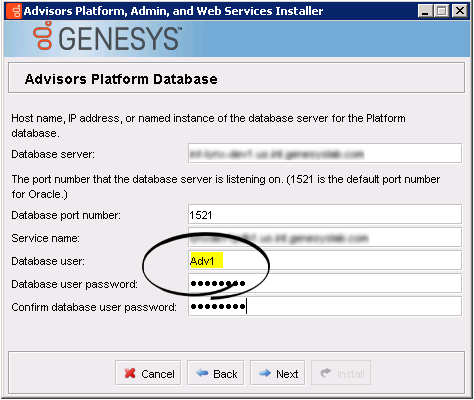Screen dimensions: 474x400
Task: Click the red X icon on Cancel
Action: (x=130, y=373)
